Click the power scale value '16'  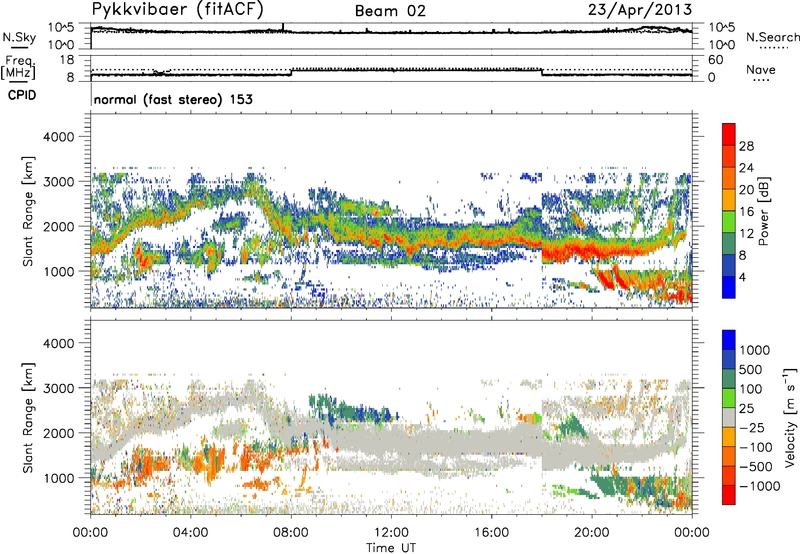(x=746, y=212)
